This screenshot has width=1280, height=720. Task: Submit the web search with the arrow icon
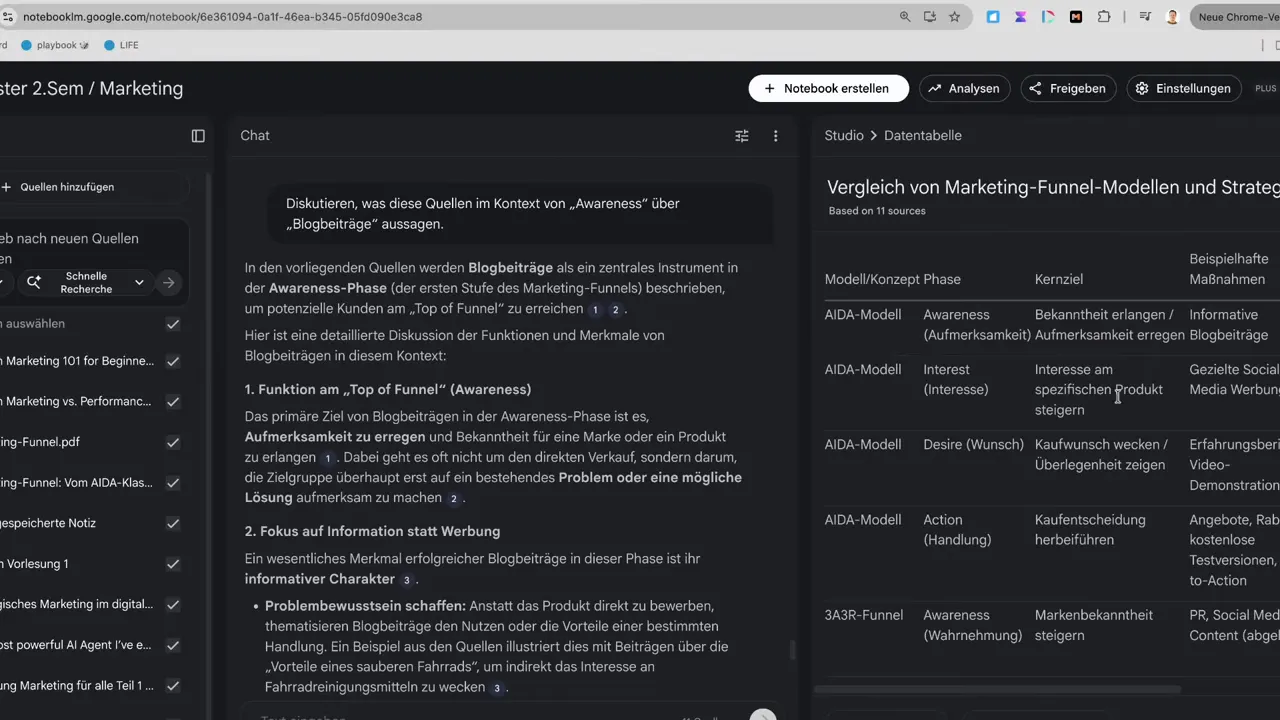point(168,283)
